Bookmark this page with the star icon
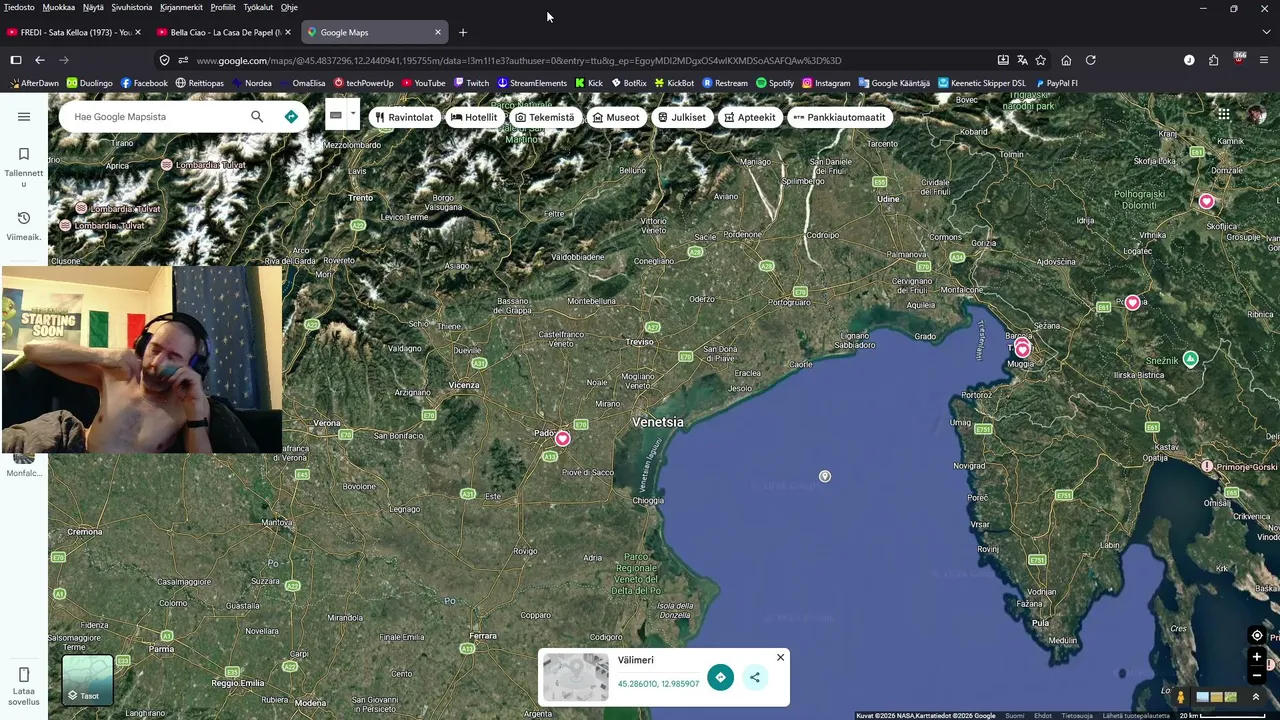Image resolution: width=1280 pixels, height=720 pixels. click(x=1040, y=60)
